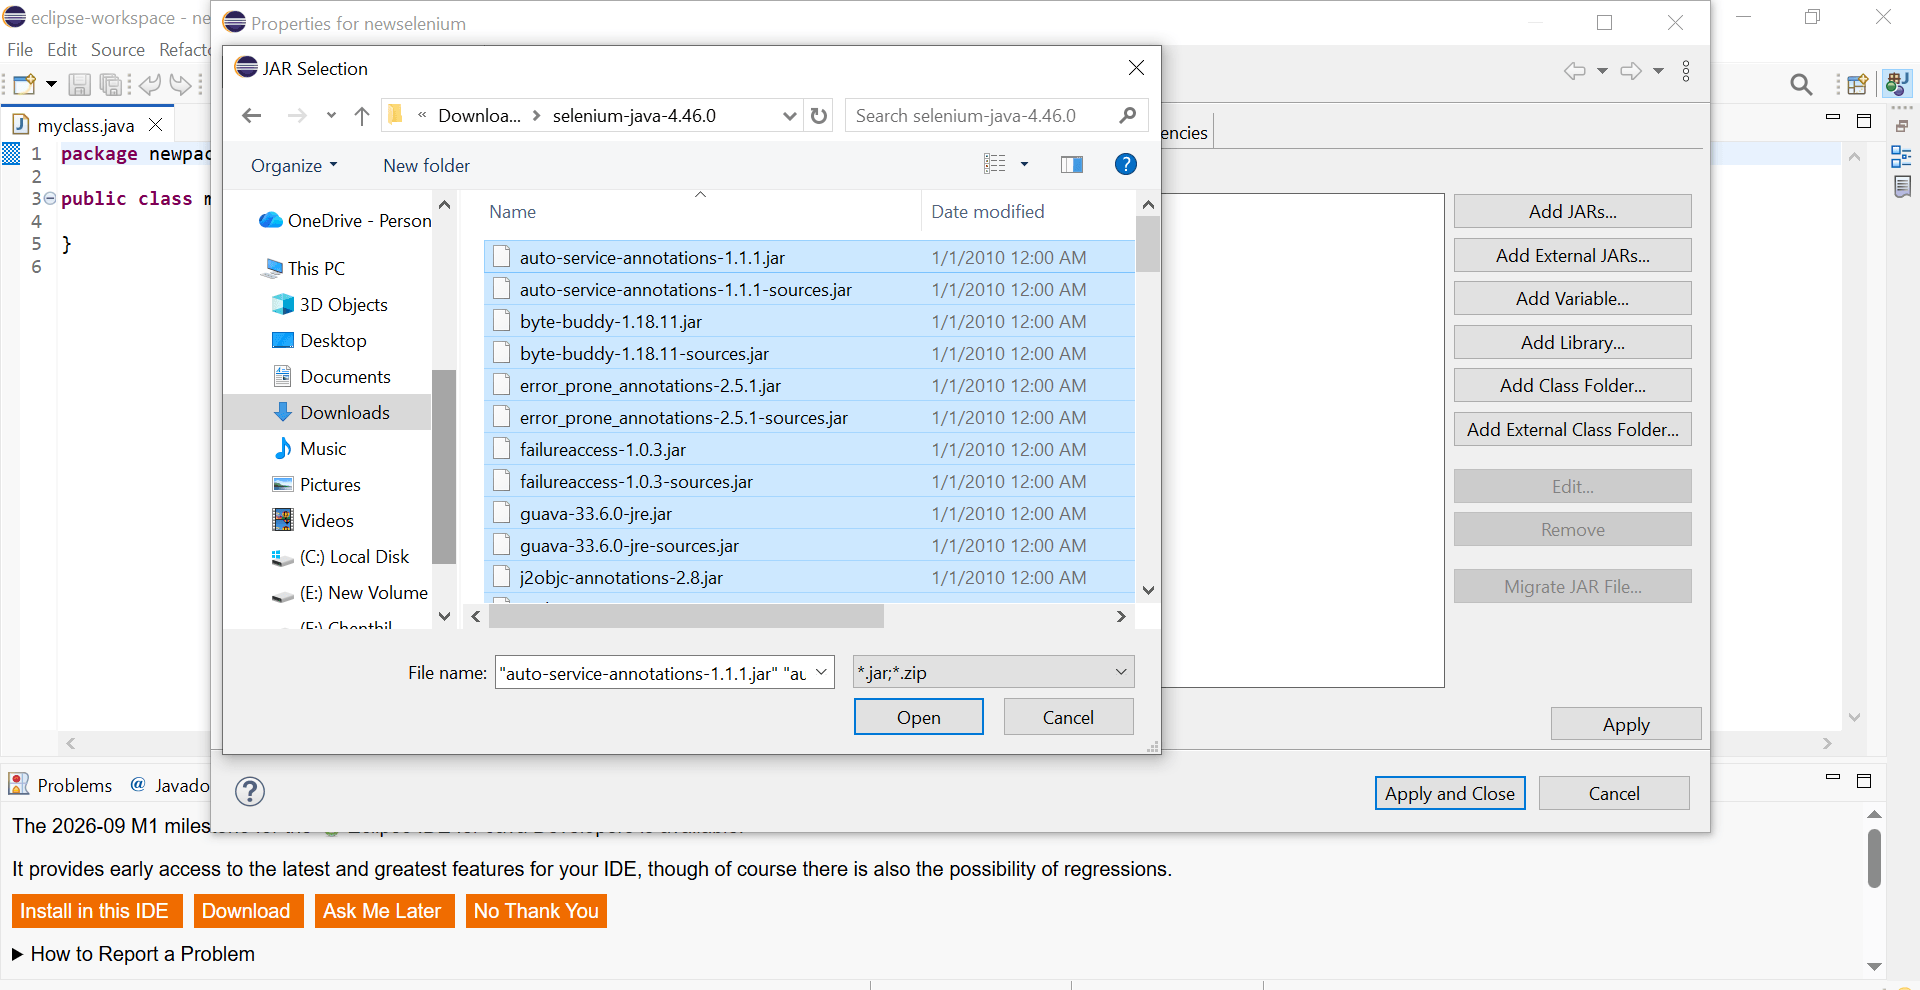Viewport: 1920px width, 990px height.
Task: Click Properties dialog forward navigation arrow
Action: click(1631, 71)
